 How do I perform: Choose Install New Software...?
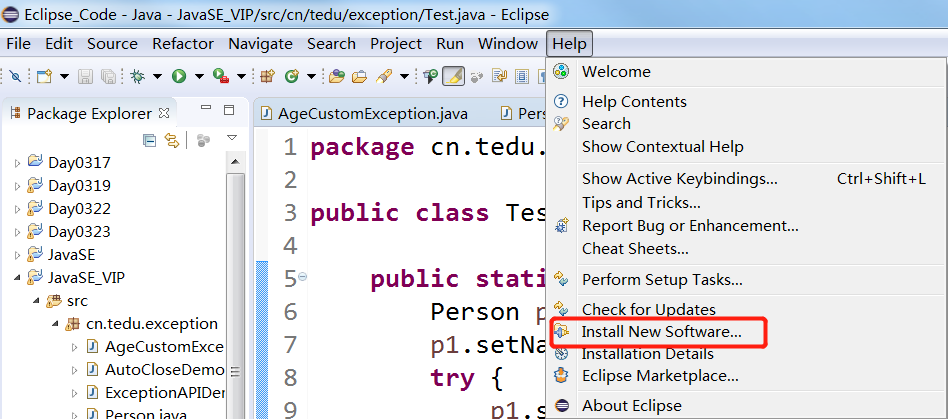coord(747,332)
